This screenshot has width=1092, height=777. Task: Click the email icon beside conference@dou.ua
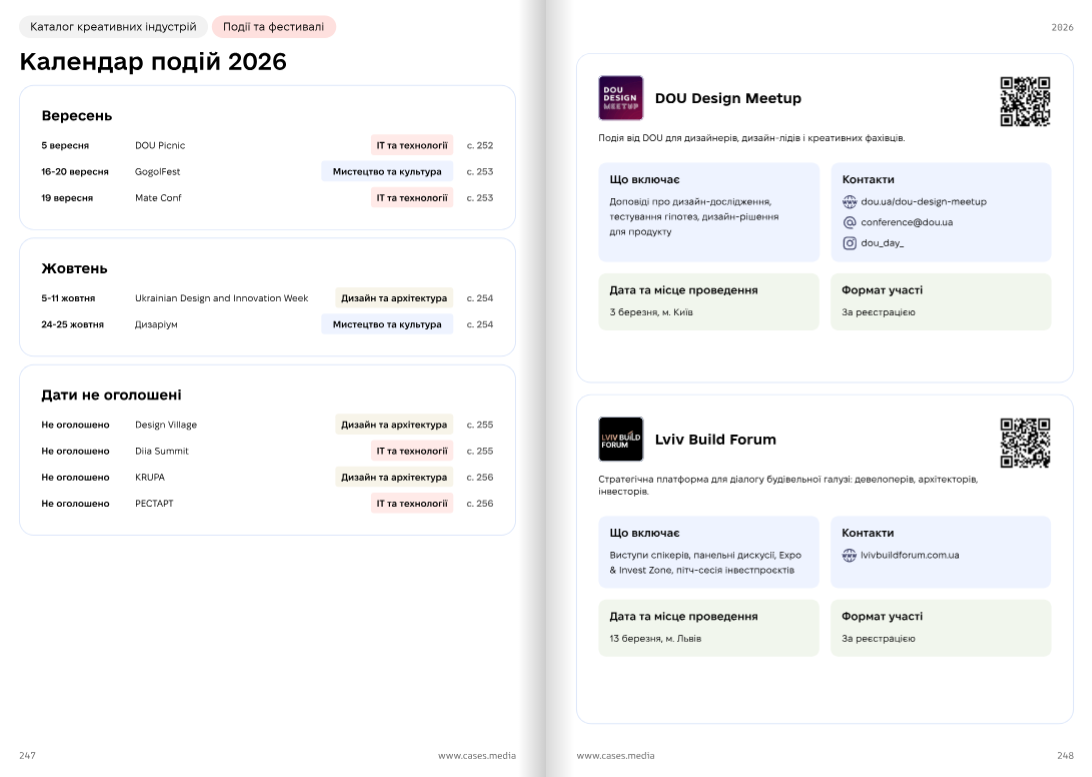(x=850, y=223)
